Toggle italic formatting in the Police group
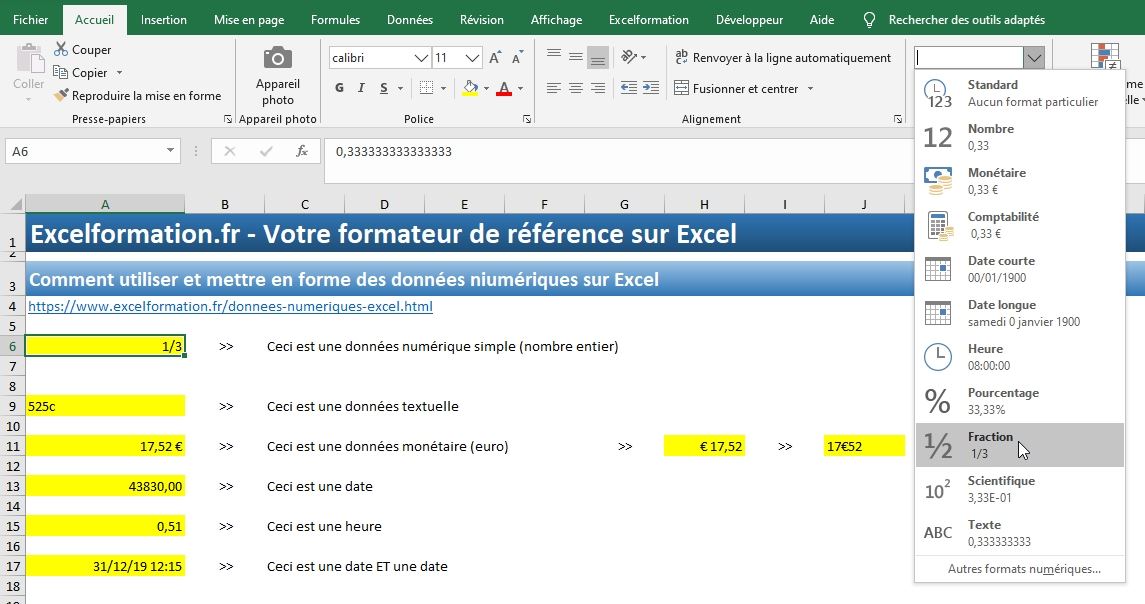This screenshot has width=1145, height=604. [x=362, y=89]
